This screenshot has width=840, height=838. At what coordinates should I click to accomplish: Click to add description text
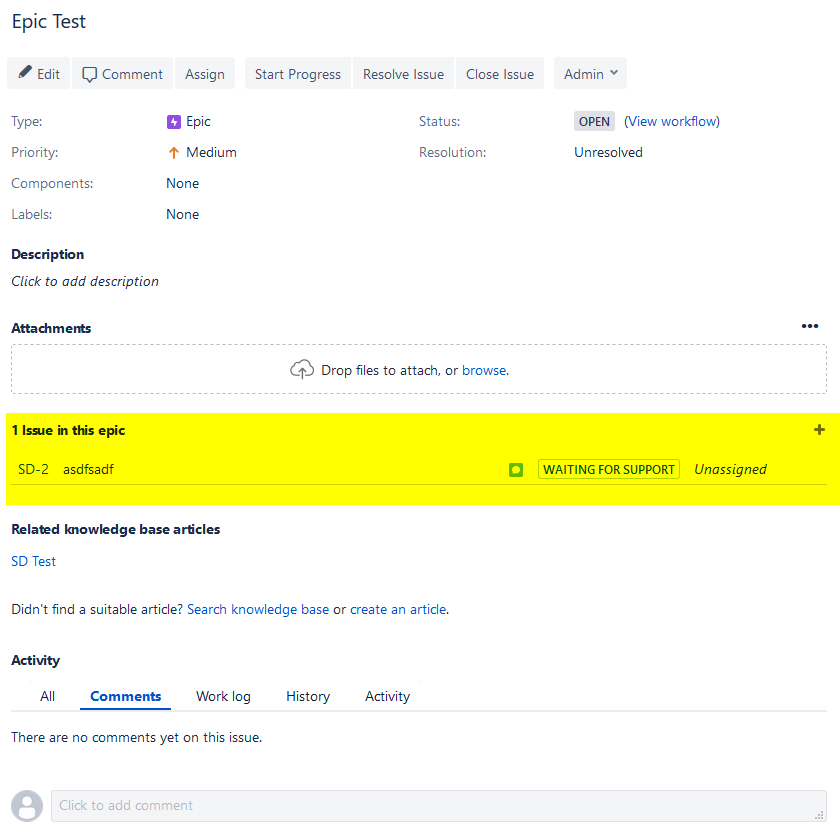click(x=85, y=281)
